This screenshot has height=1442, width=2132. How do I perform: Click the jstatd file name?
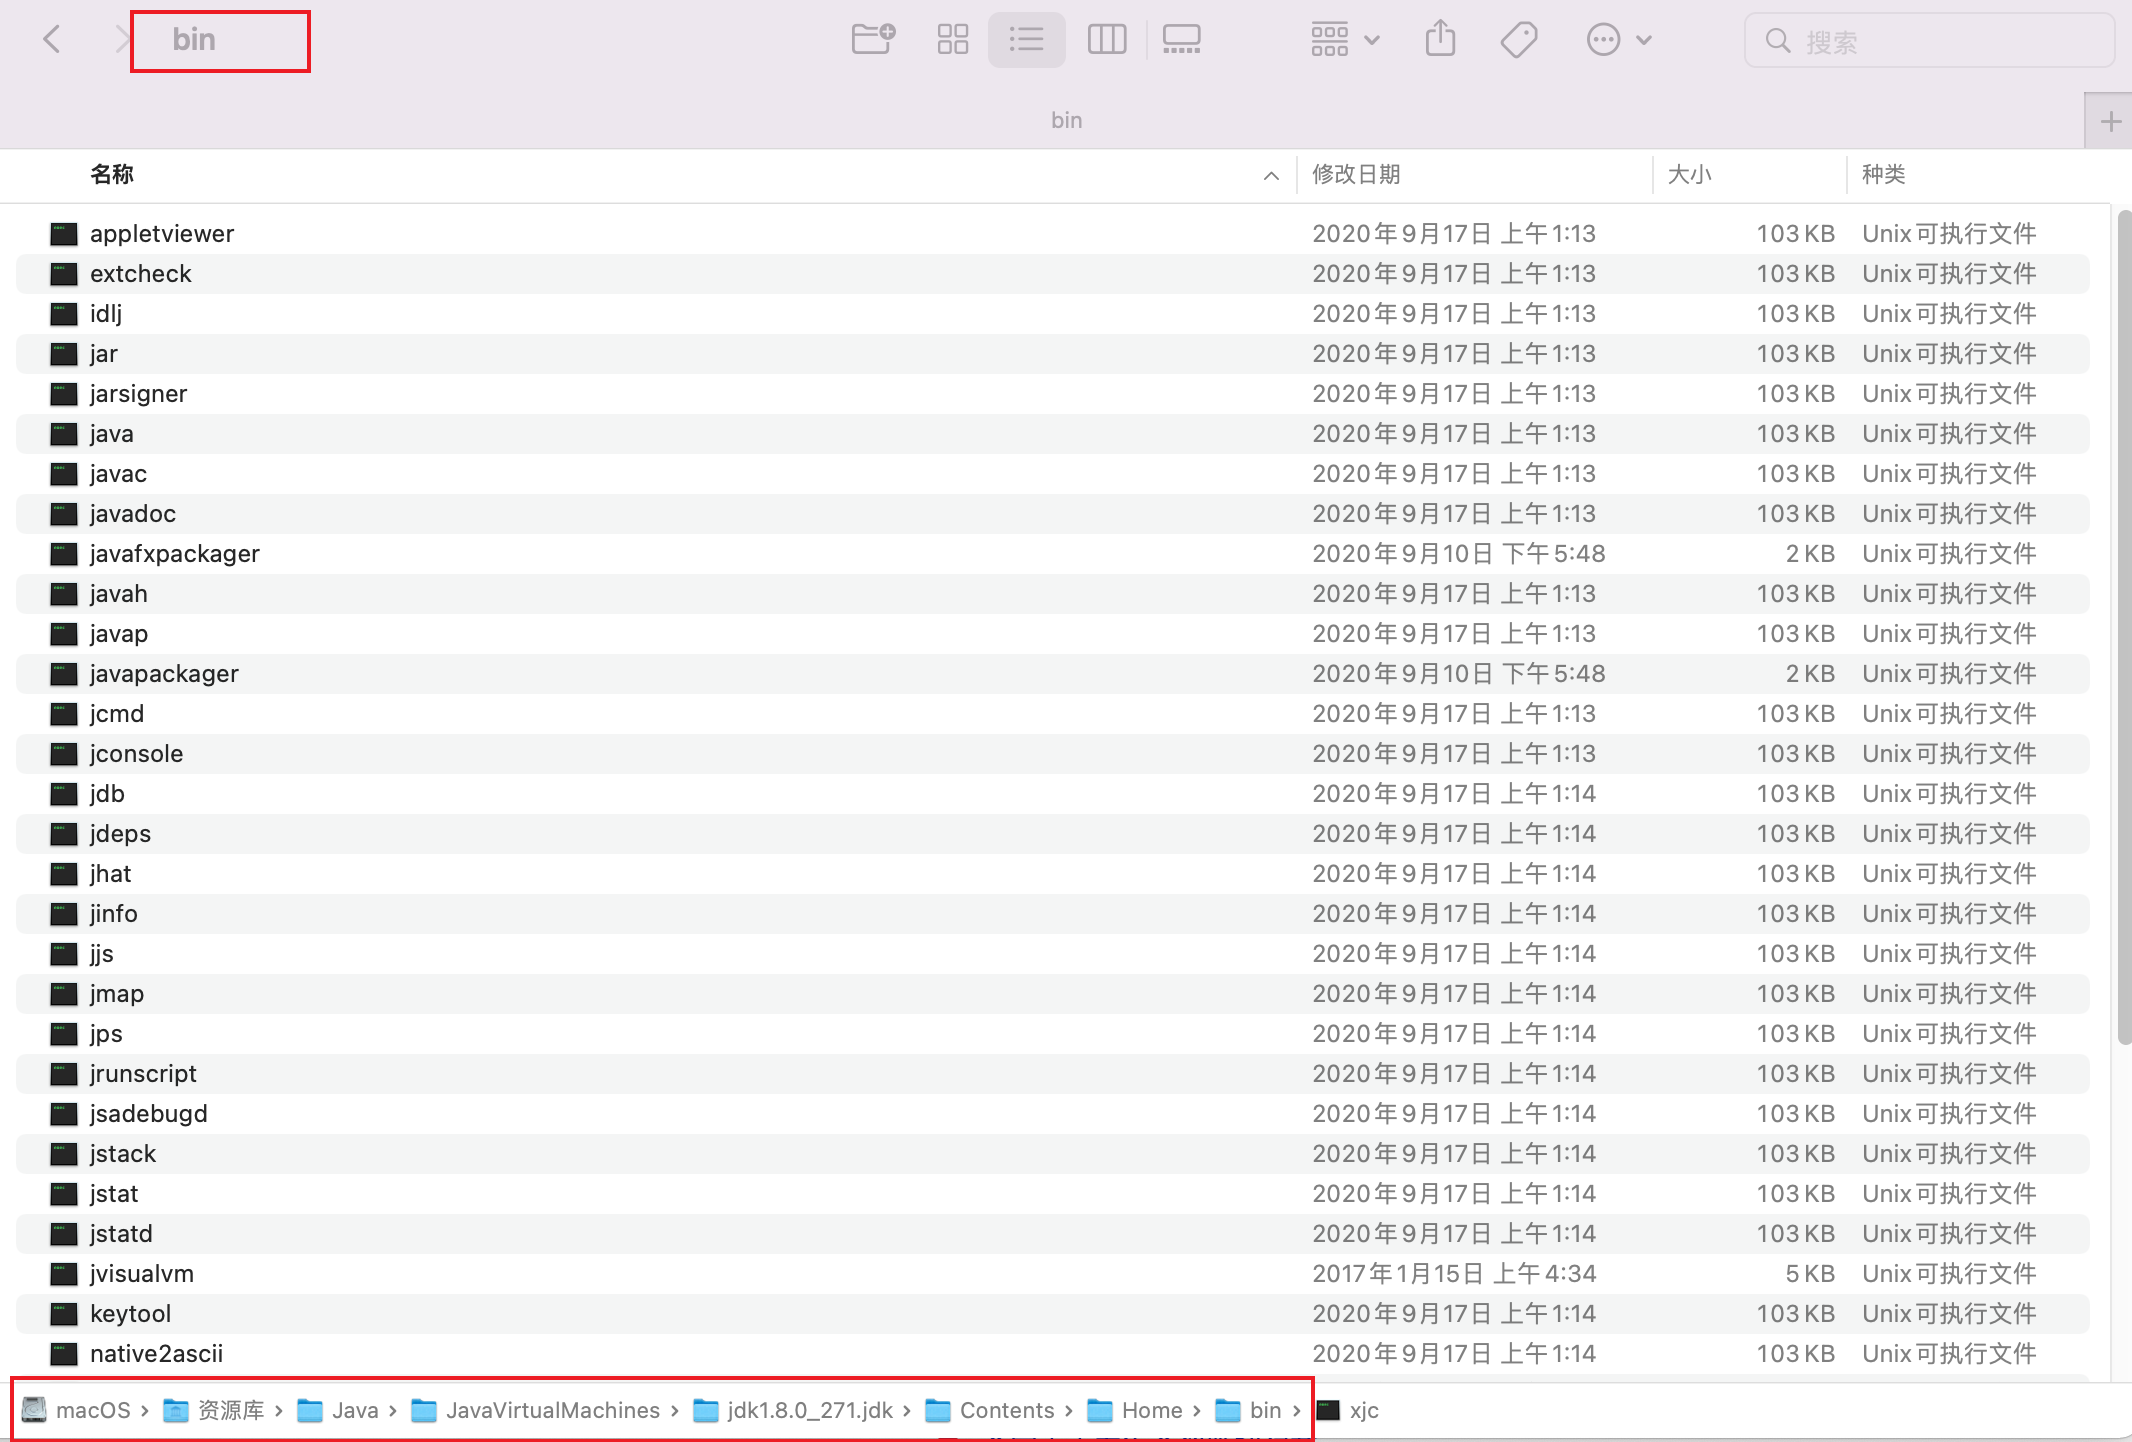(121, 1234)
